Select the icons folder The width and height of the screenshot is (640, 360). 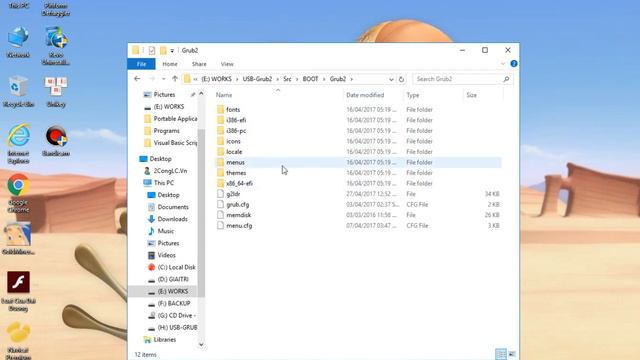point(233,141)
